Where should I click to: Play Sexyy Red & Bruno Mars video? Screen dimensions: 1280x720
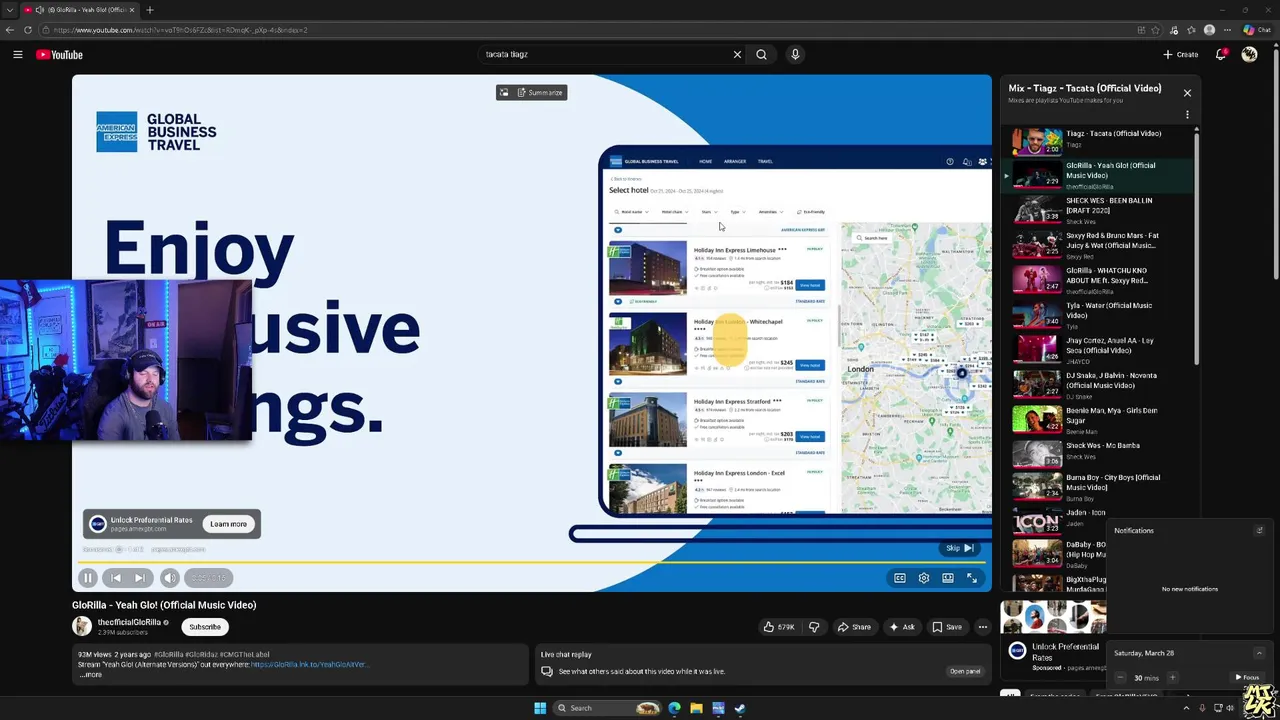pyautogui.click(x=1098, y=245)
